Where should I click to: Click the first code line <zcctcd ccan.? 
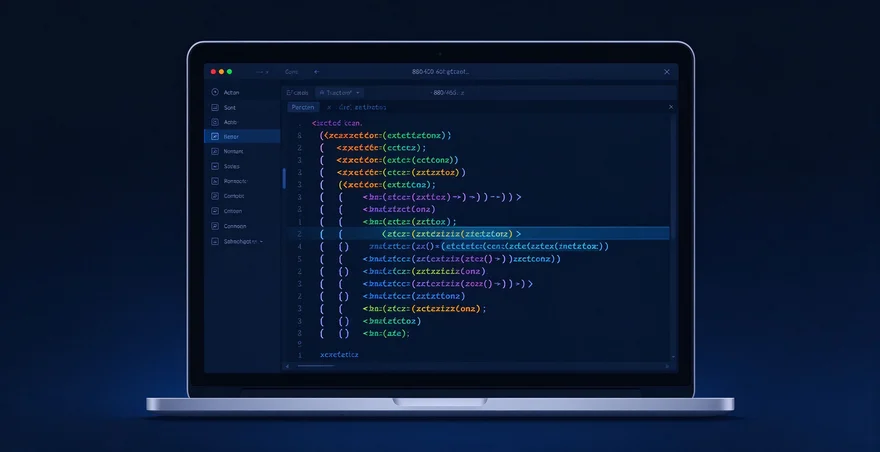[338, 123]
